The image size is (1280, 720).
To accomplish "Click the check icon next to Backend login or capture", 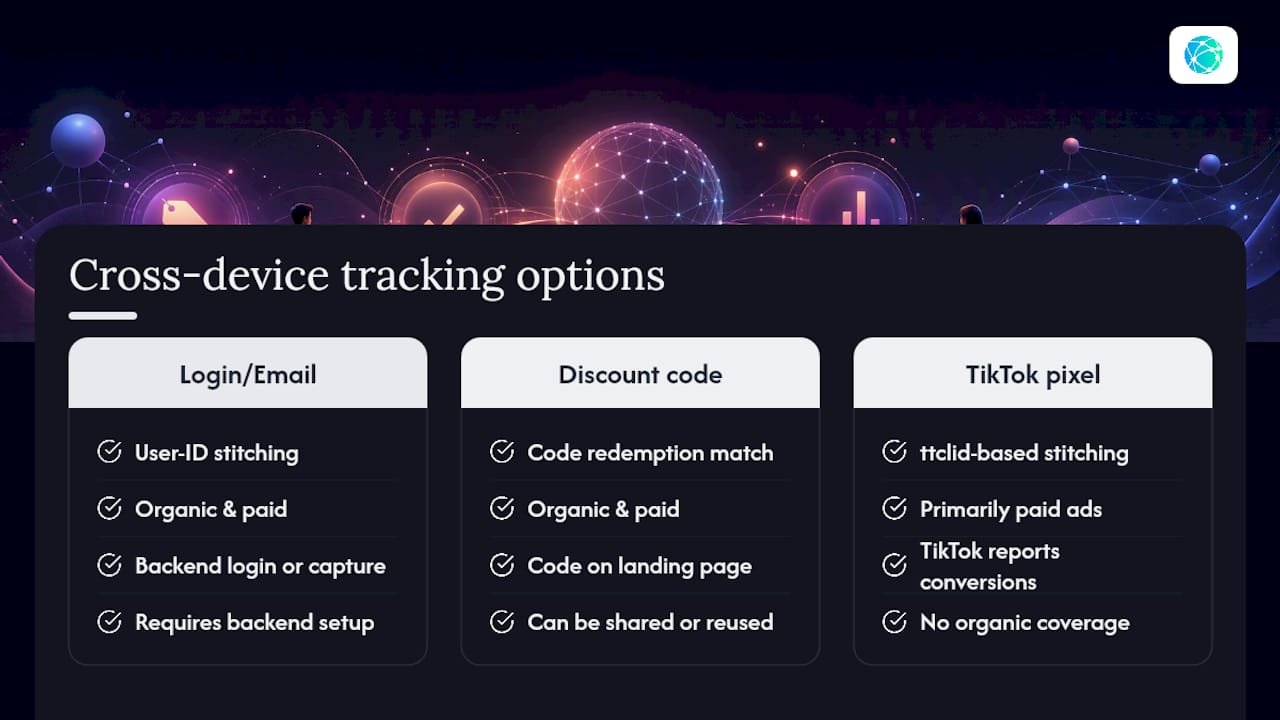I will point(109,565).
